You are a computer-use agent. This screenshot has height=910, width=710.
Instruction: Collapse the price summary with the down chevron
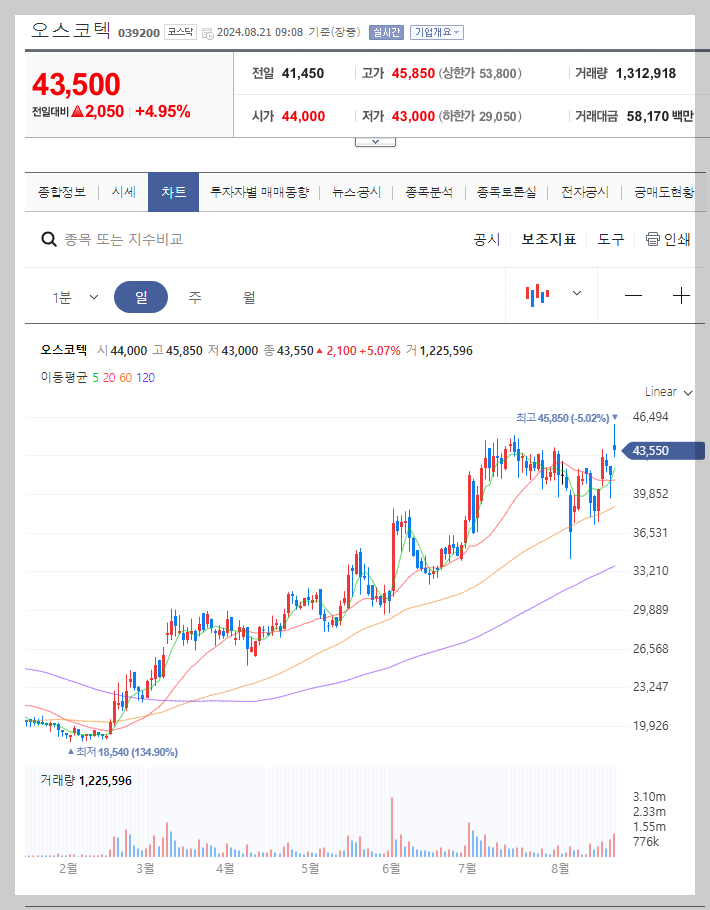374,140
